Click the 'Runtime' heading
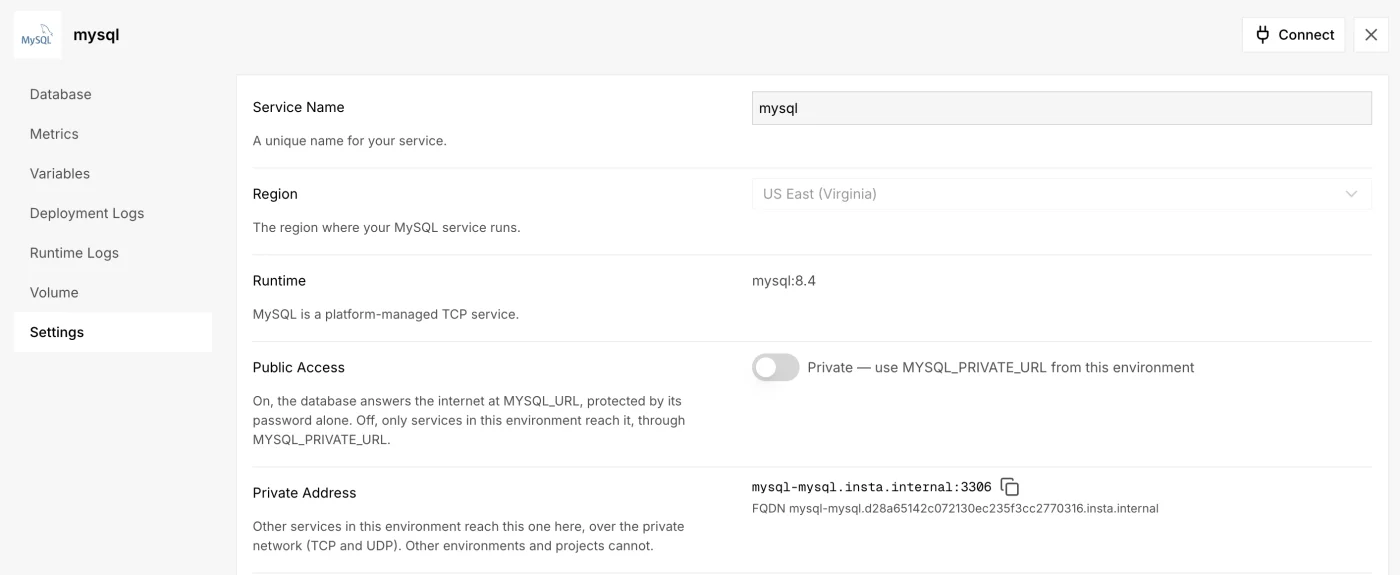The height and width of the screenshot is (575, 1400). 279,281
